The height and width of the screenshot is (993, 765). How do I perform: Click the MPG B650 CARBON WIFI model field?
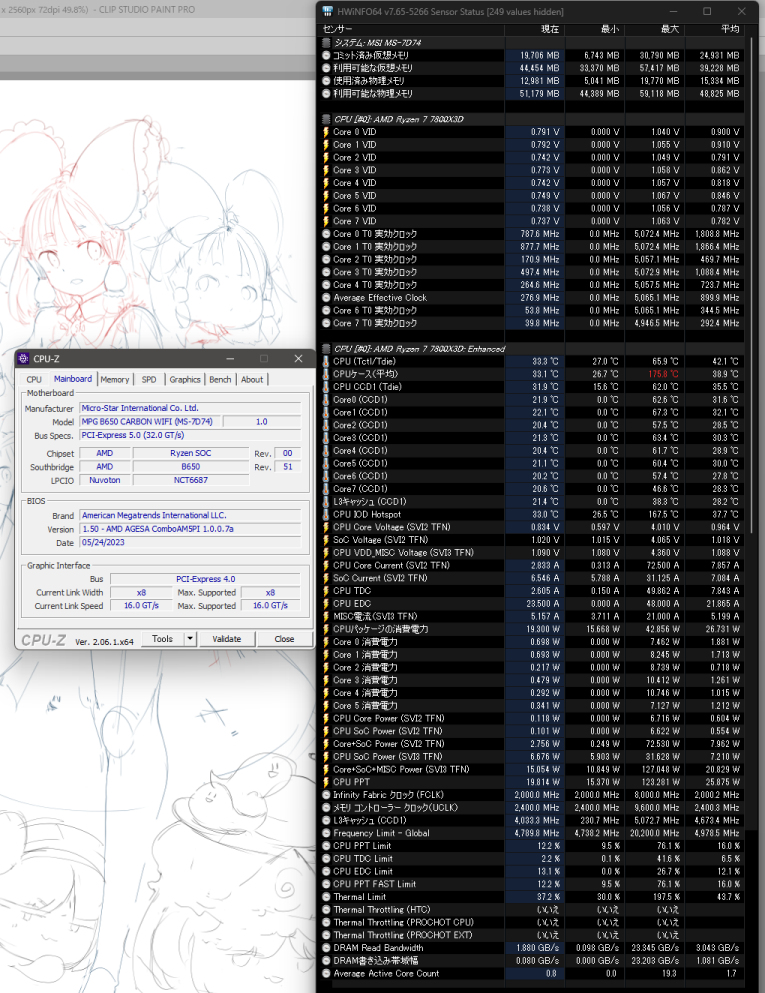click(149, 422)
